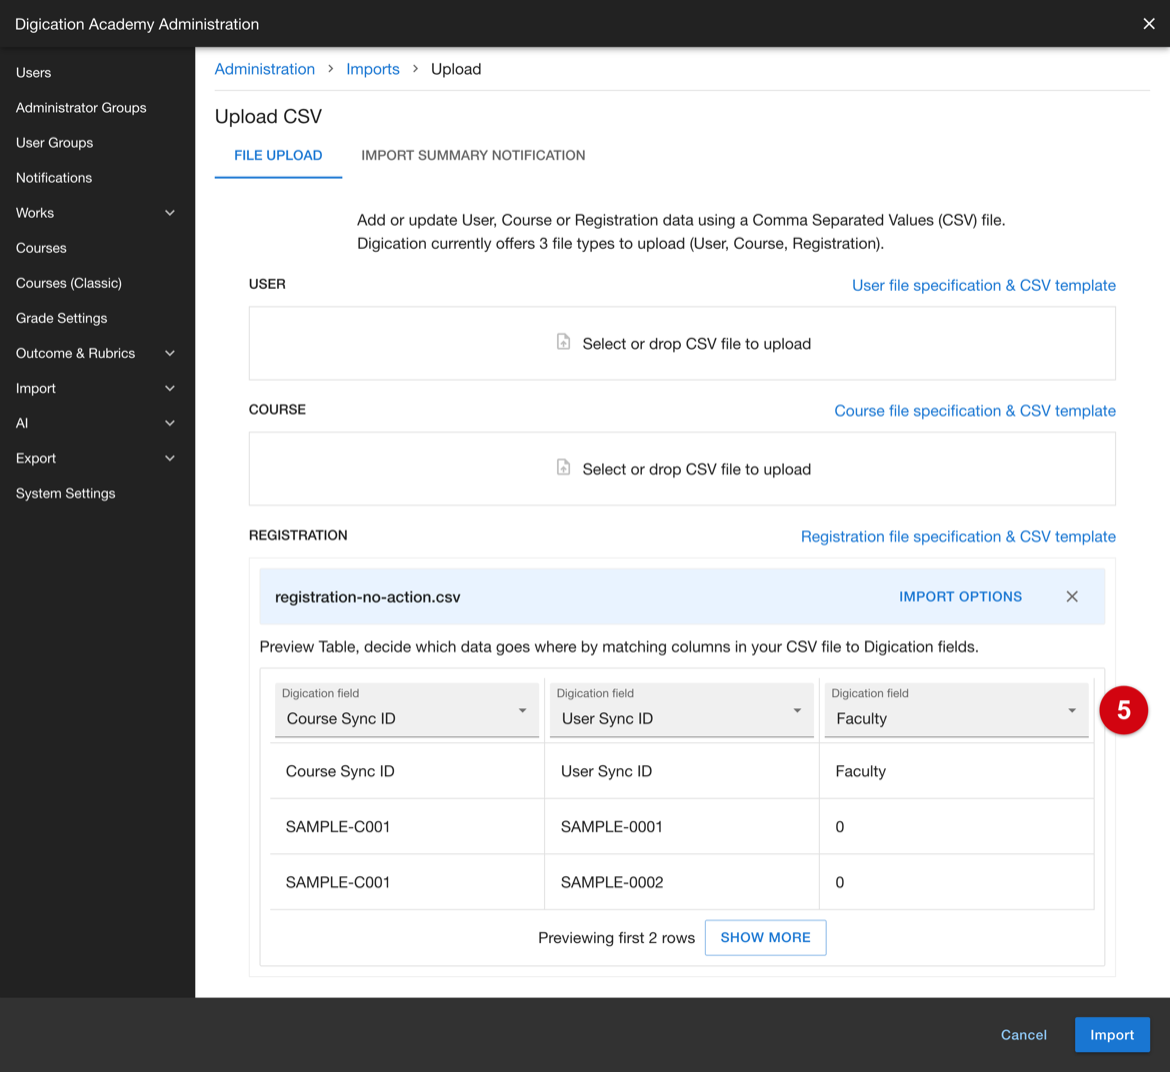Open Grade Settings in the sidebar

coord(61,318)
